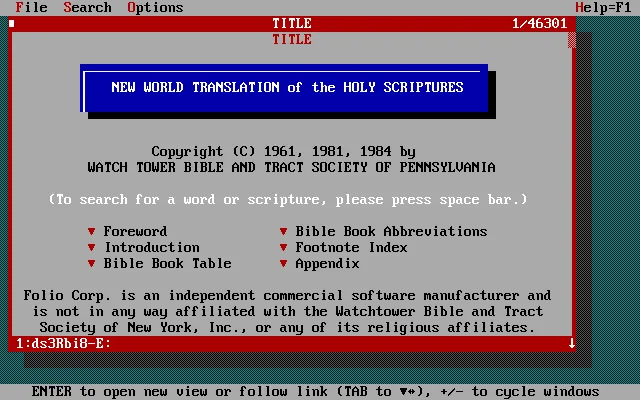
Task: Click the bottom hint line starting with ENTER
Action: pos(315,392)
